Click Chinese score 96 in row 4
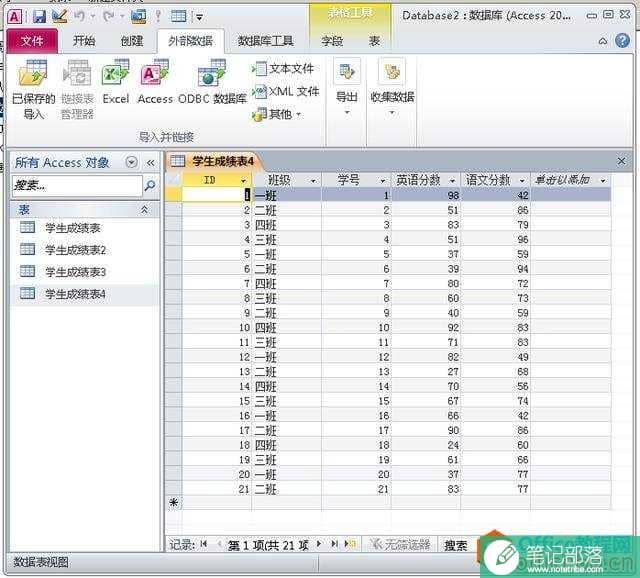 496,239
